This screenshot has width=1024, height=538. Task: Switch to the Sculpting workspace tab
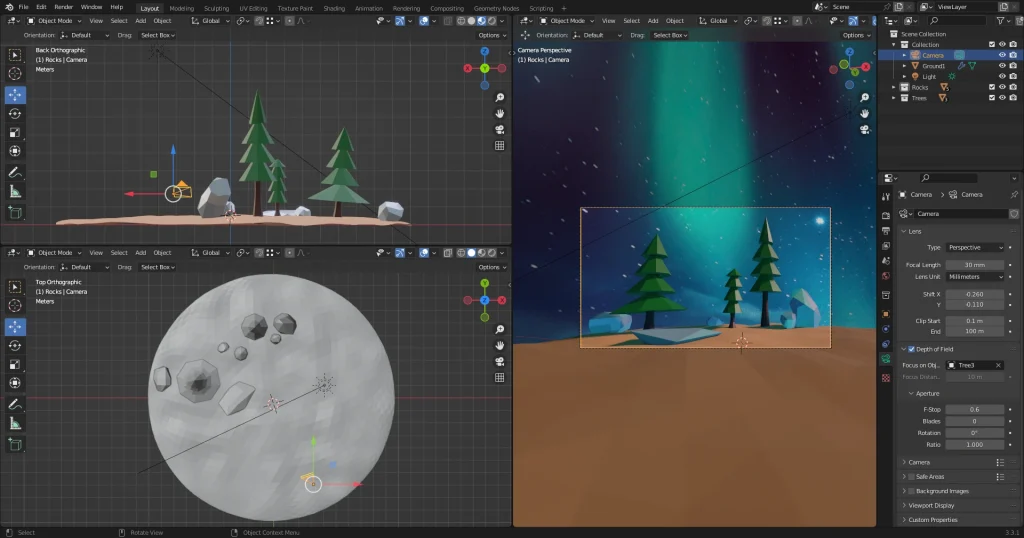(x=216, y=8)
